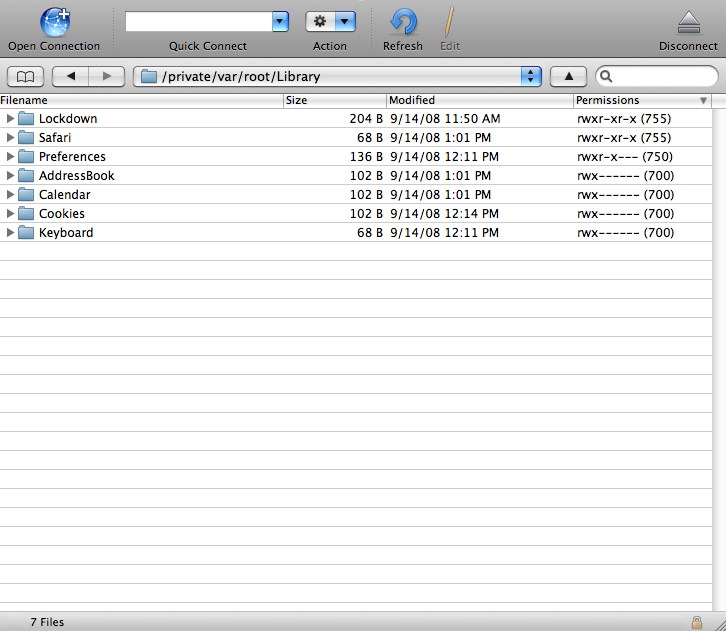
Task: Click the search field
Action: [657, 76]
